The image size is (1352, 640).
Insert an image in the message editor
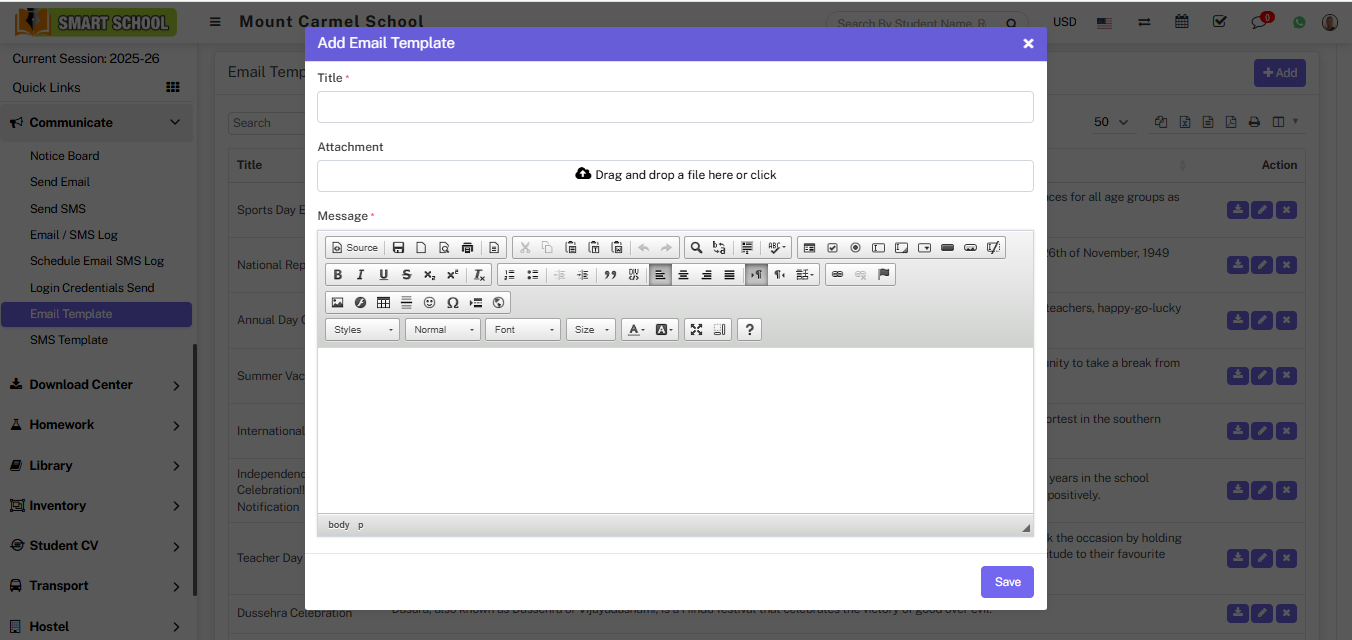[337, 302]
